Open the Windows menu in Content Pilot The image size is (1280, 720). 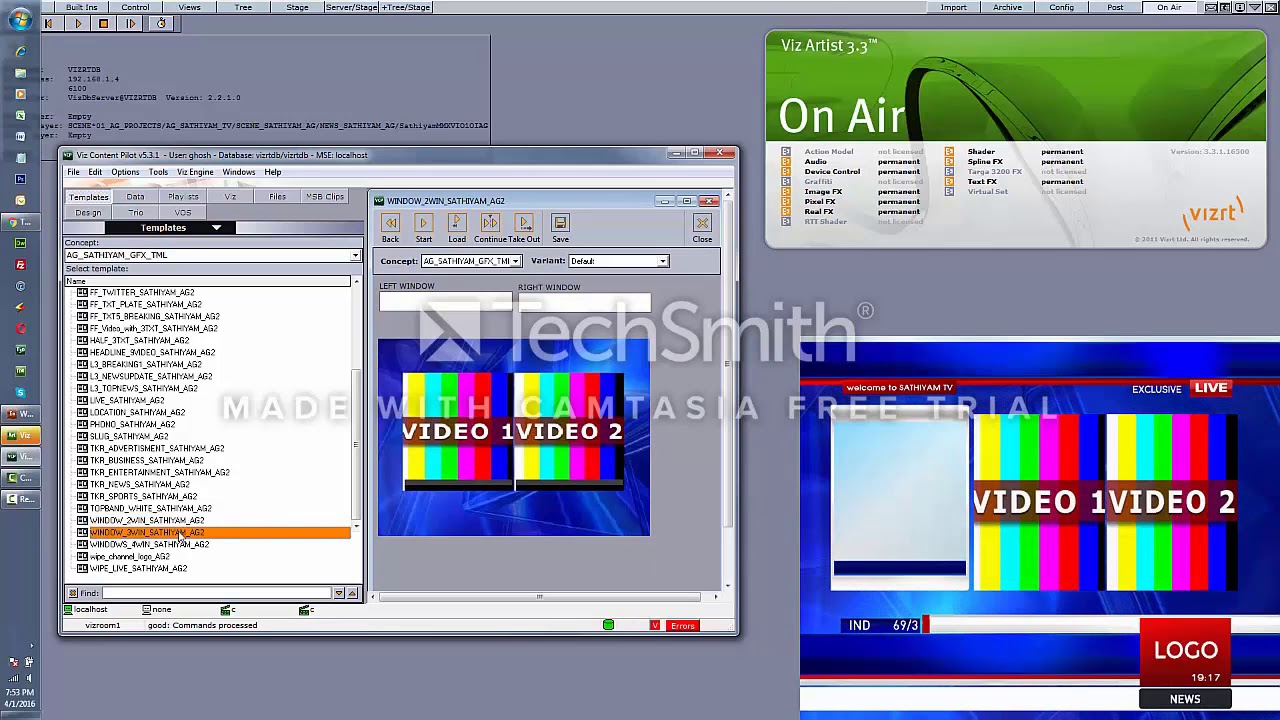coord(239,172)
